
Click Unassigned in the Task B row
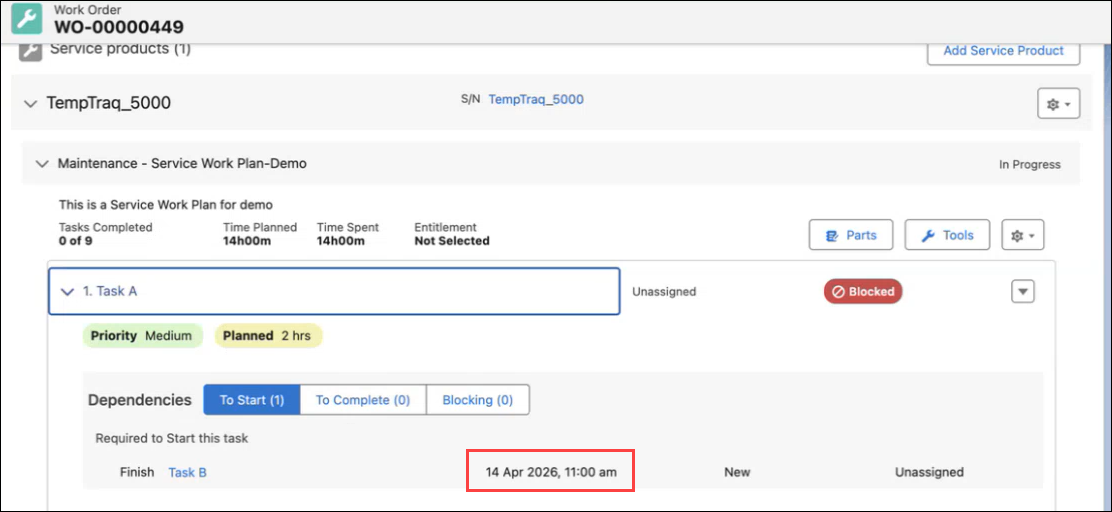(929, 472)
